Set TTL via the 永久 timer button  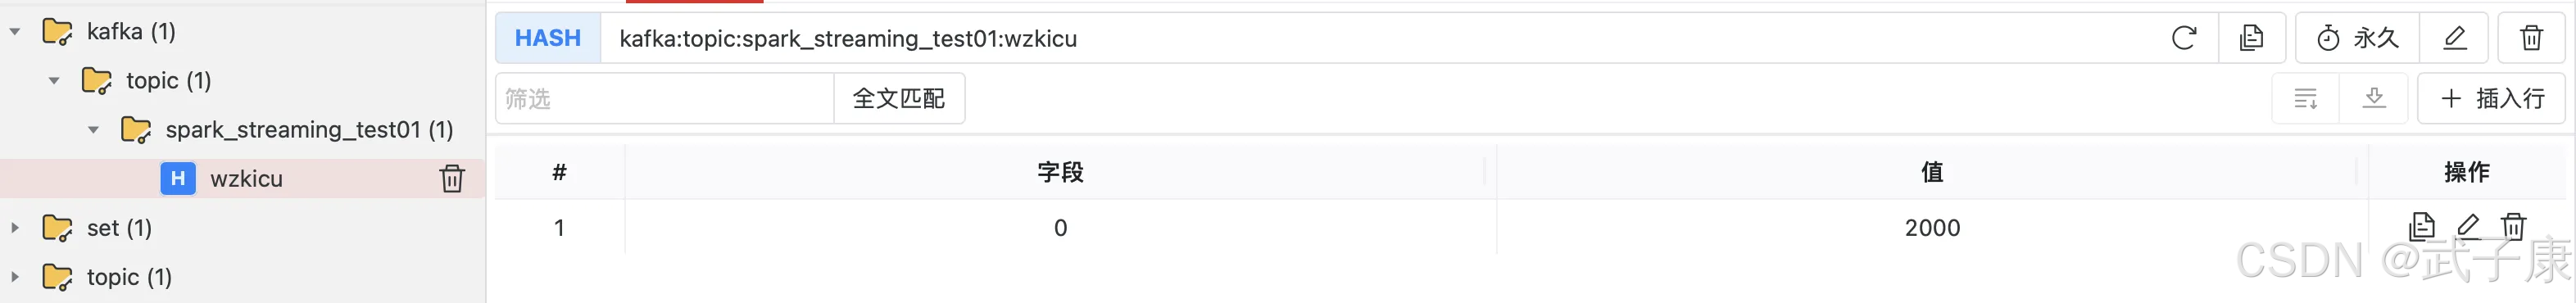click(x=2356, y=38)
